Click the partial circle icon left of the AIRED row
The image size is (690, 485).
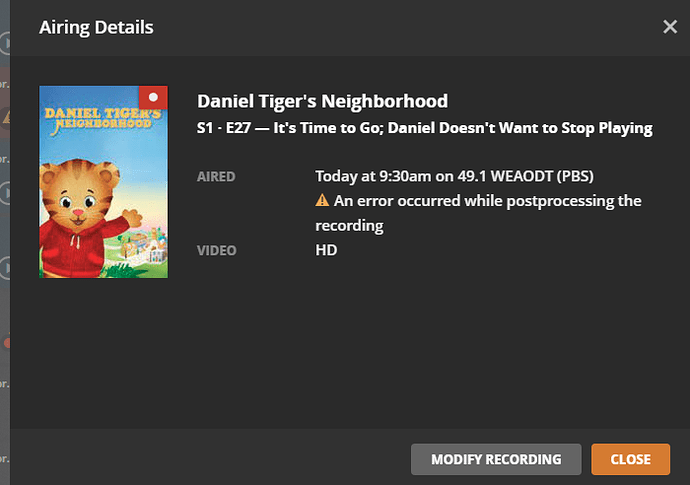[6, 192]
